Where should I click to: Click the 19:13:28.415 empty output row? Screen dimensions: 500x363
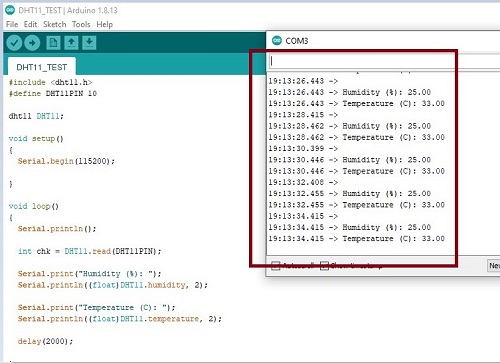303,115
